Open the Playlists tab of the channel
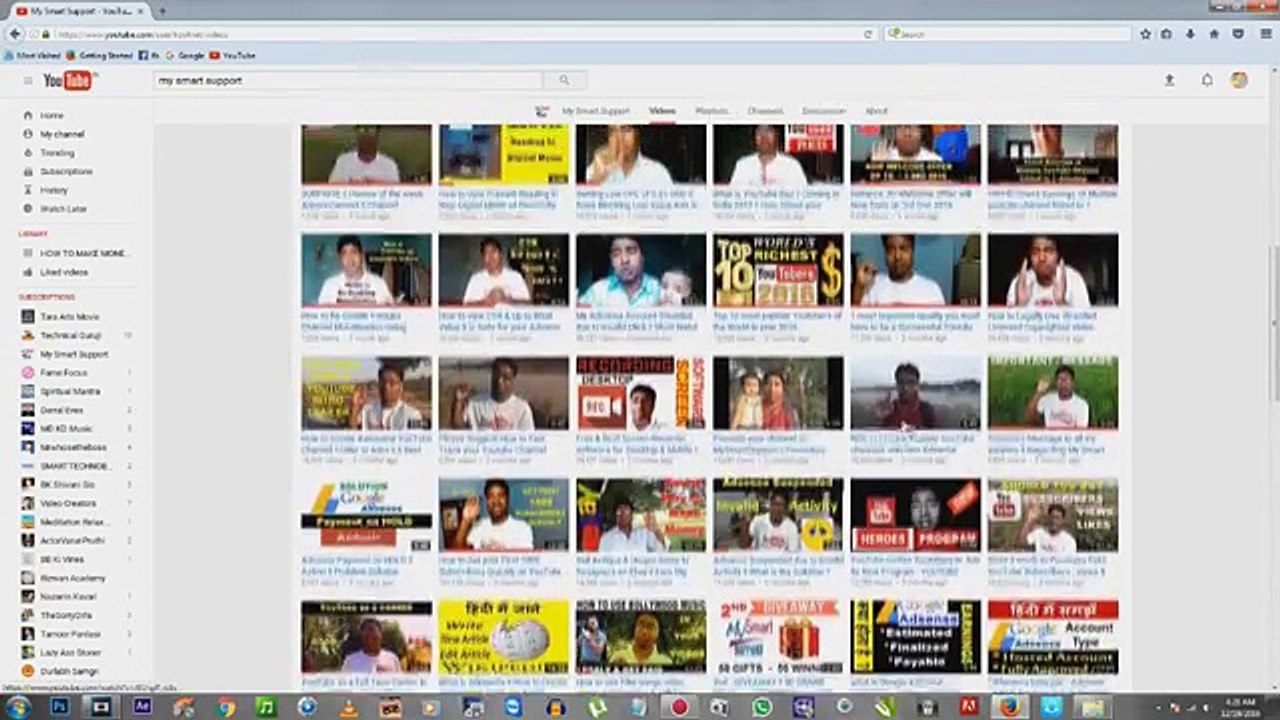 coord(711,111)
